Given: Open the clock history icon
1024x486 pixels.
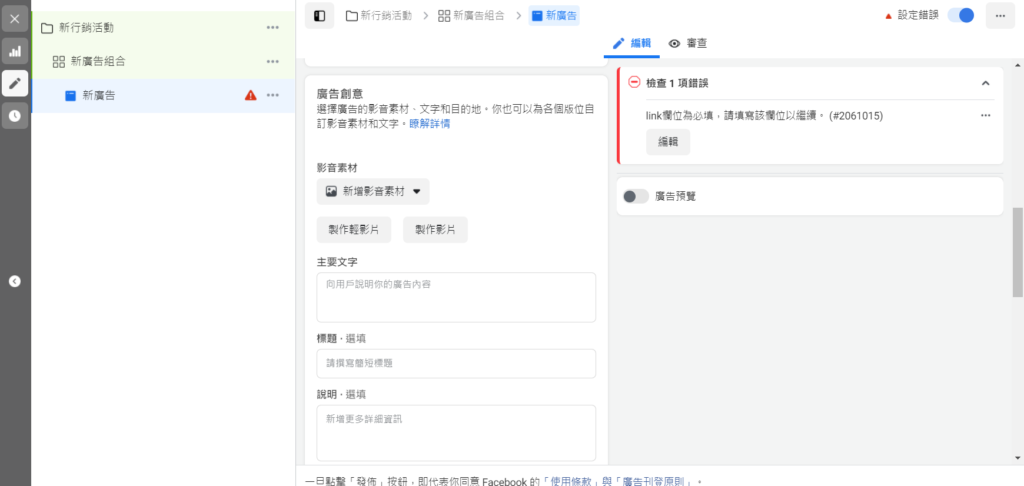Looking at the screenshot, I should pyautogui.click(x=15, y=116).
